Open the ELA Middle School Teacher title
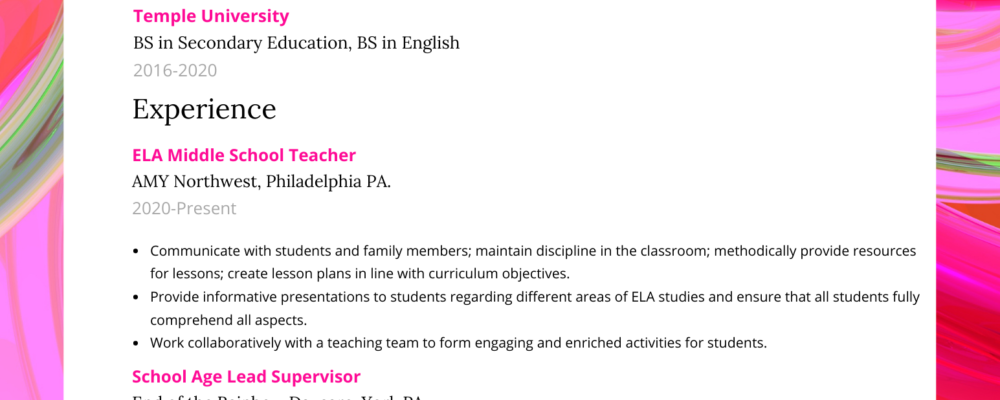Image resolution: width=1000 pixels, height=400 pixels. click(x=244, y=155)
